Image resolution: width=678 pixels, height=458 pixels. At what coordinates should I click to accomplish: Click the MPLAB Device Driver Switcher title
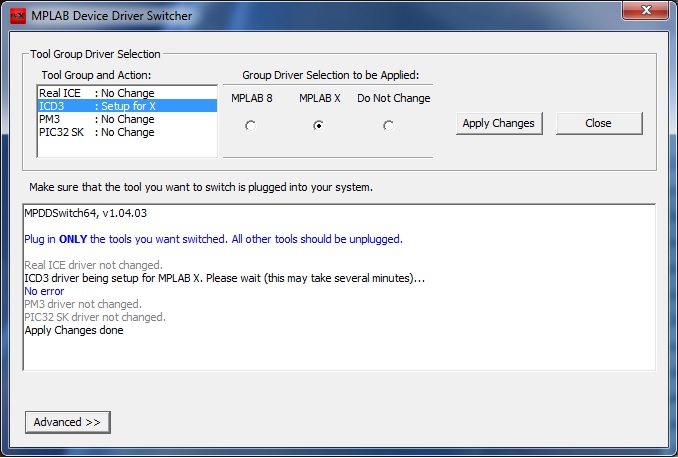pyautogui.click(x=112, y=16)
